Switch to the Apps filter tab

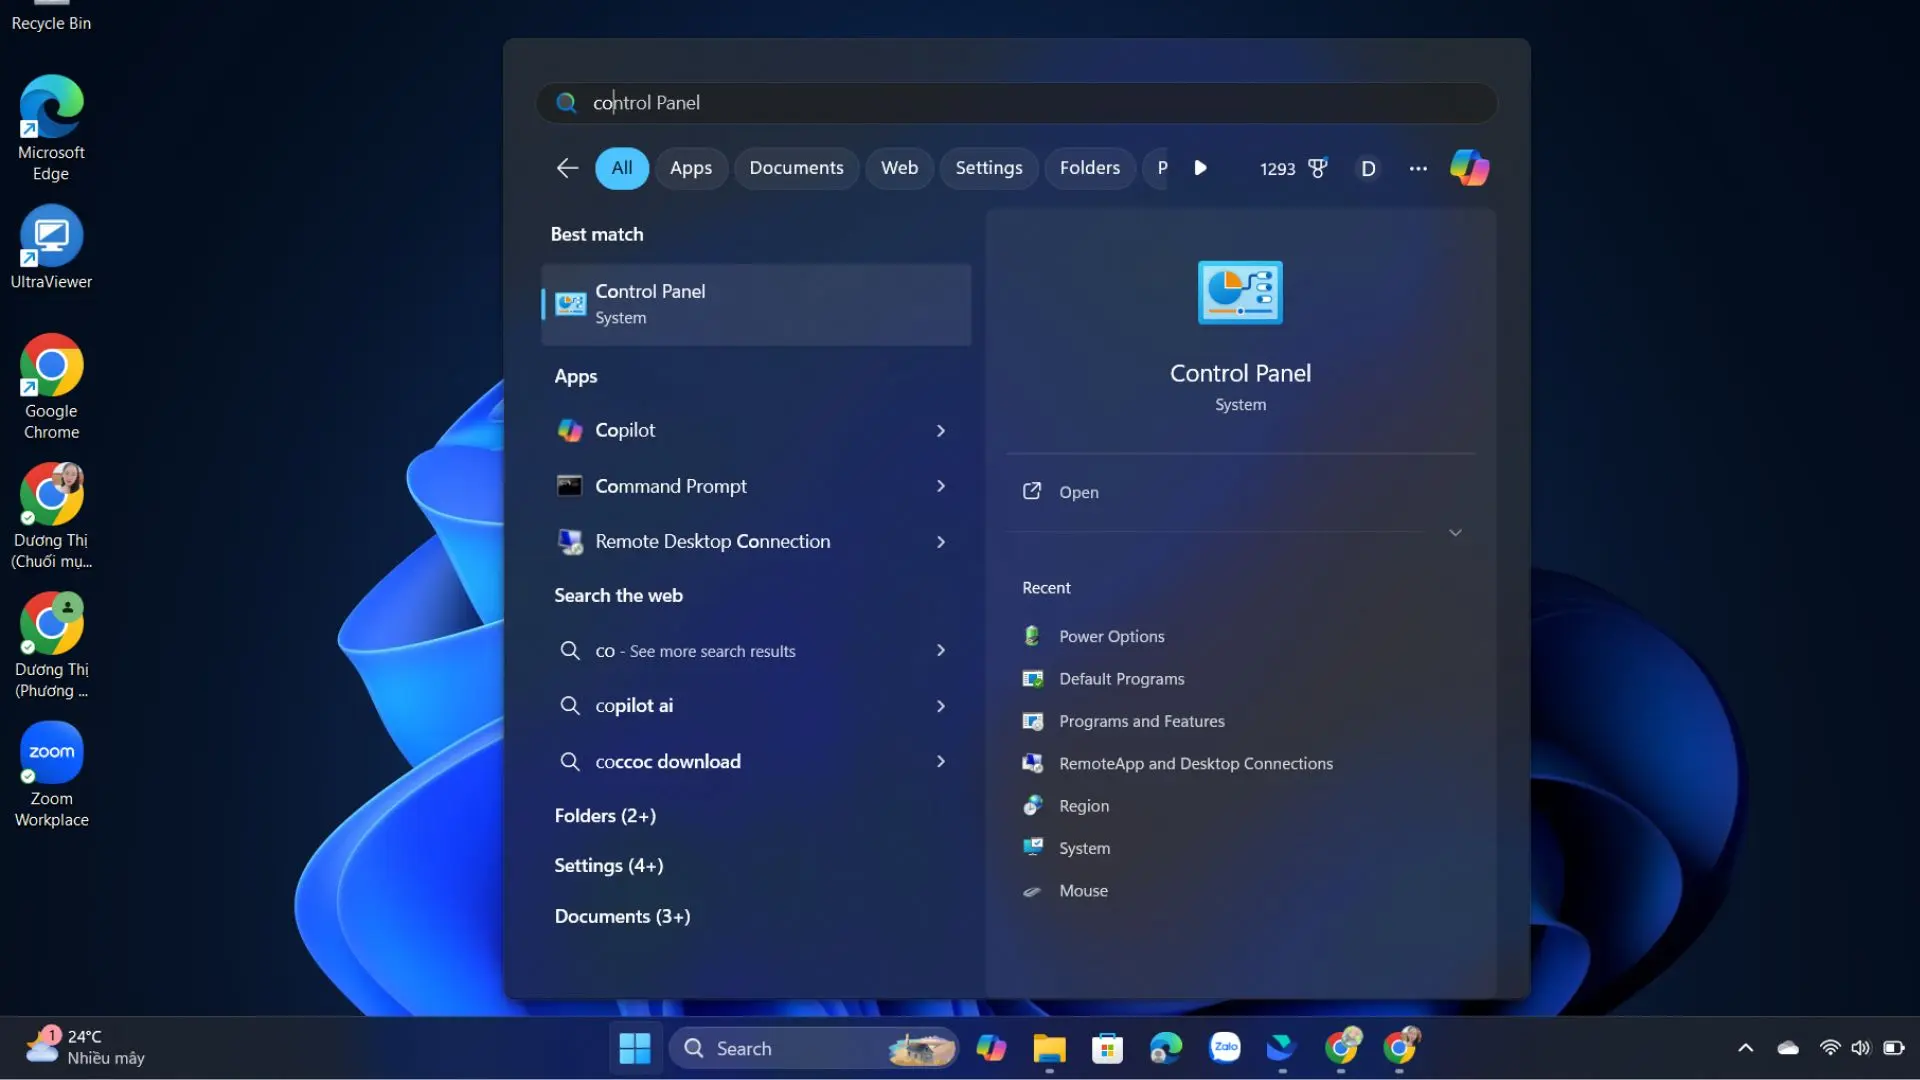coord(690,168)
